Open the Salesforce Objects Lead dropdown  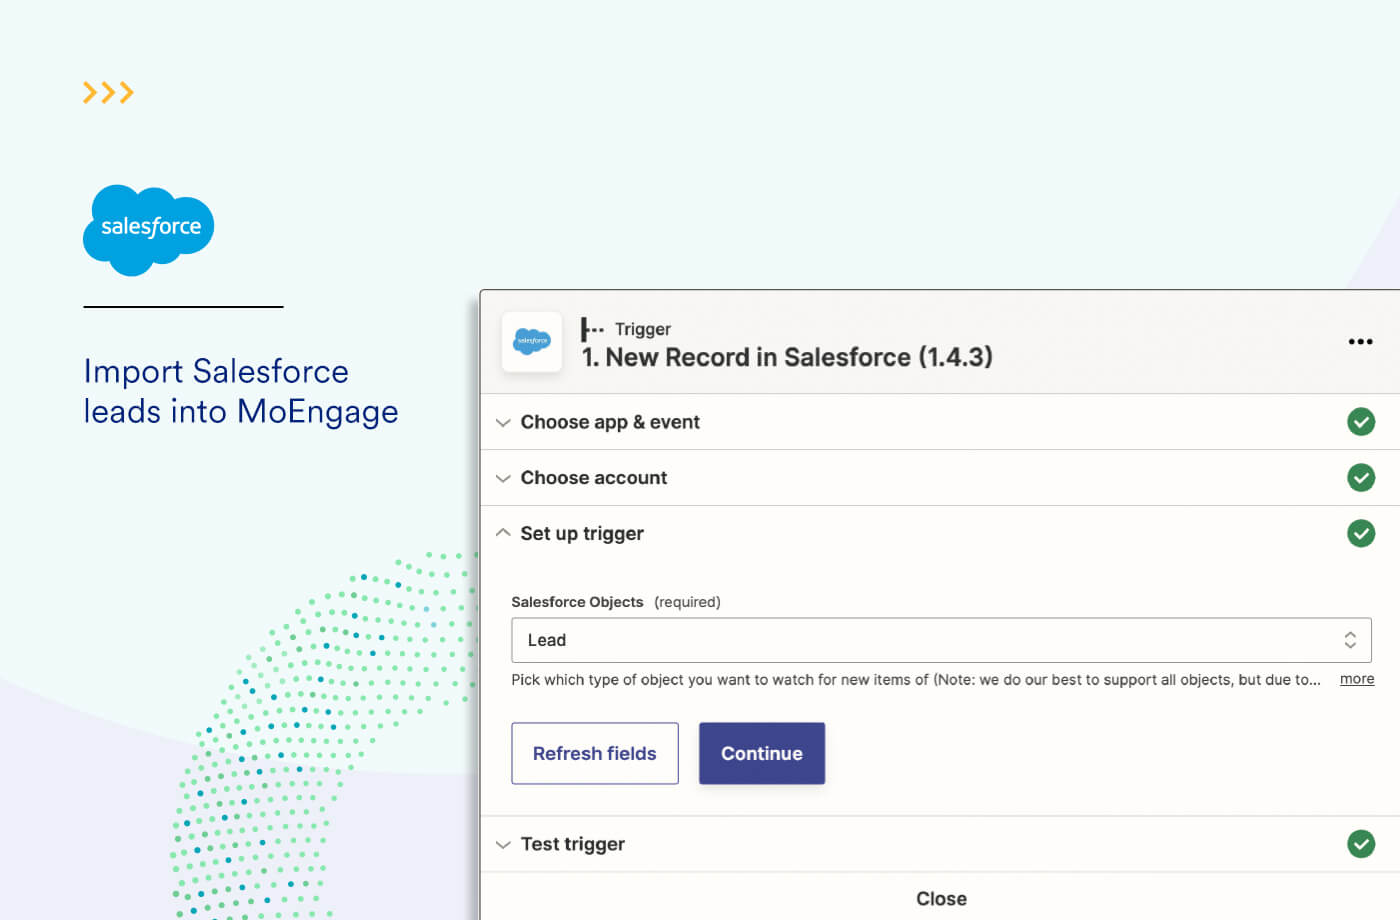click(x=941, y=640)
